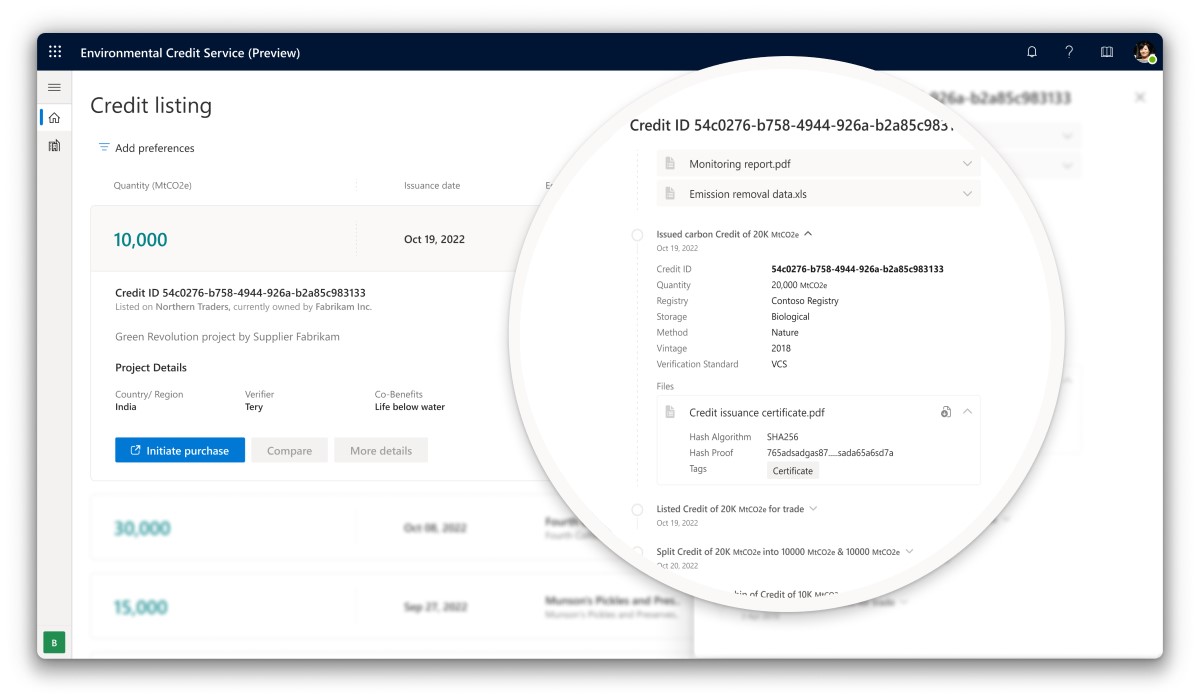Image resolution: width=1200 pixels, height=700 pixels.
Task: Open the Help question mark
Action: click(1068, 51)
